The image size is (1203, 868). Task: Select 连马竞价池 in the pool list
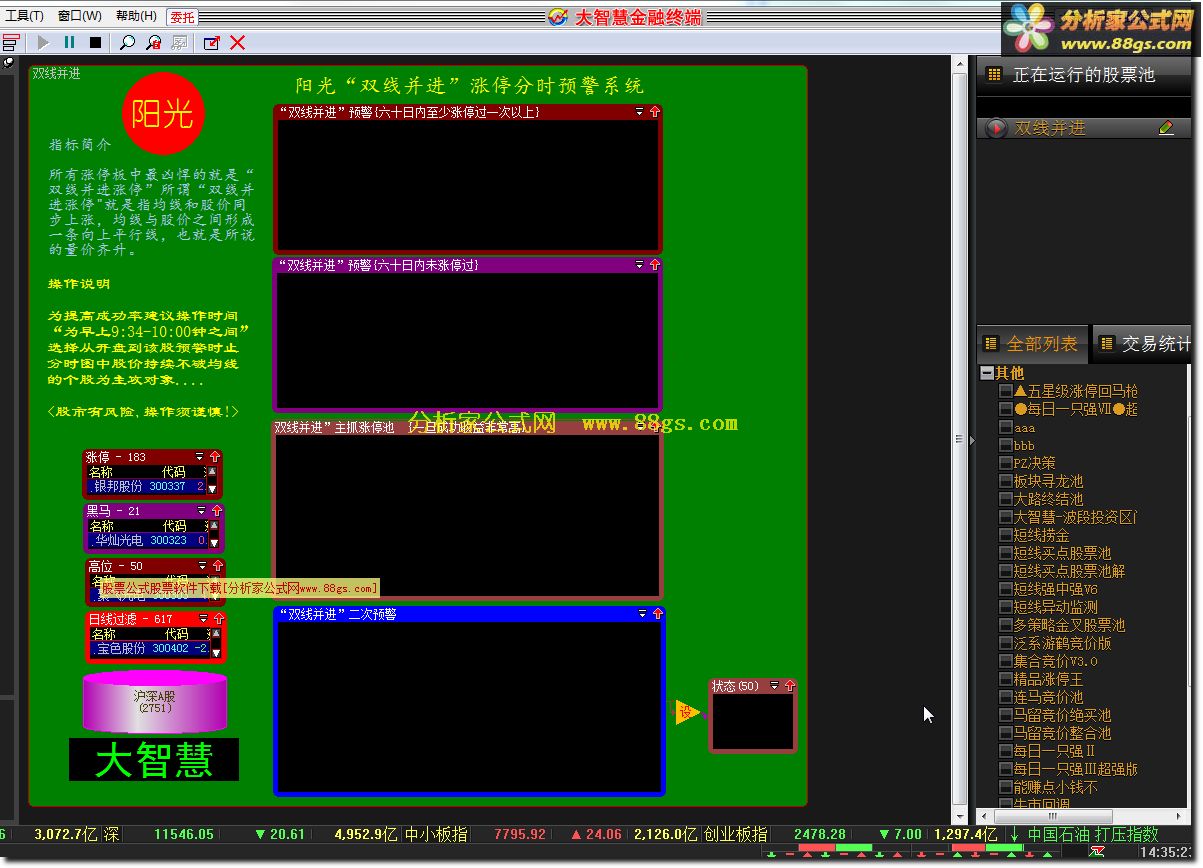1048,697
